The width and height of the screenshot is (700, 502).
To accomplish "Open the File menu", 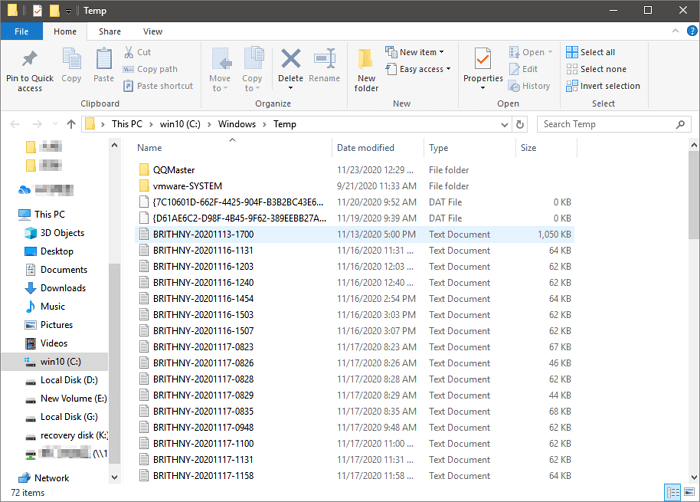I will [x=21, y=32].
